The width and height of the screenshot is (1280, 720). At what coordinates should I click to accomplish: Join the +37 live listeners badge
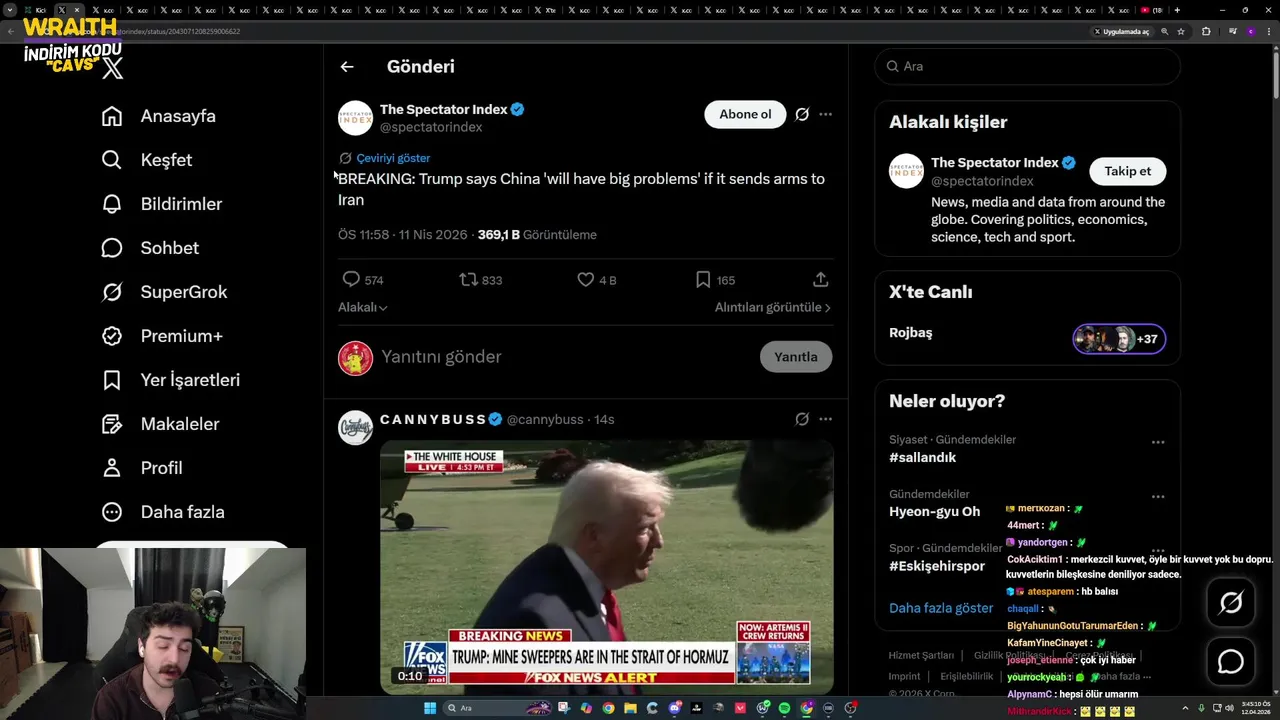pyautogui.click(x=1119, y=339)
